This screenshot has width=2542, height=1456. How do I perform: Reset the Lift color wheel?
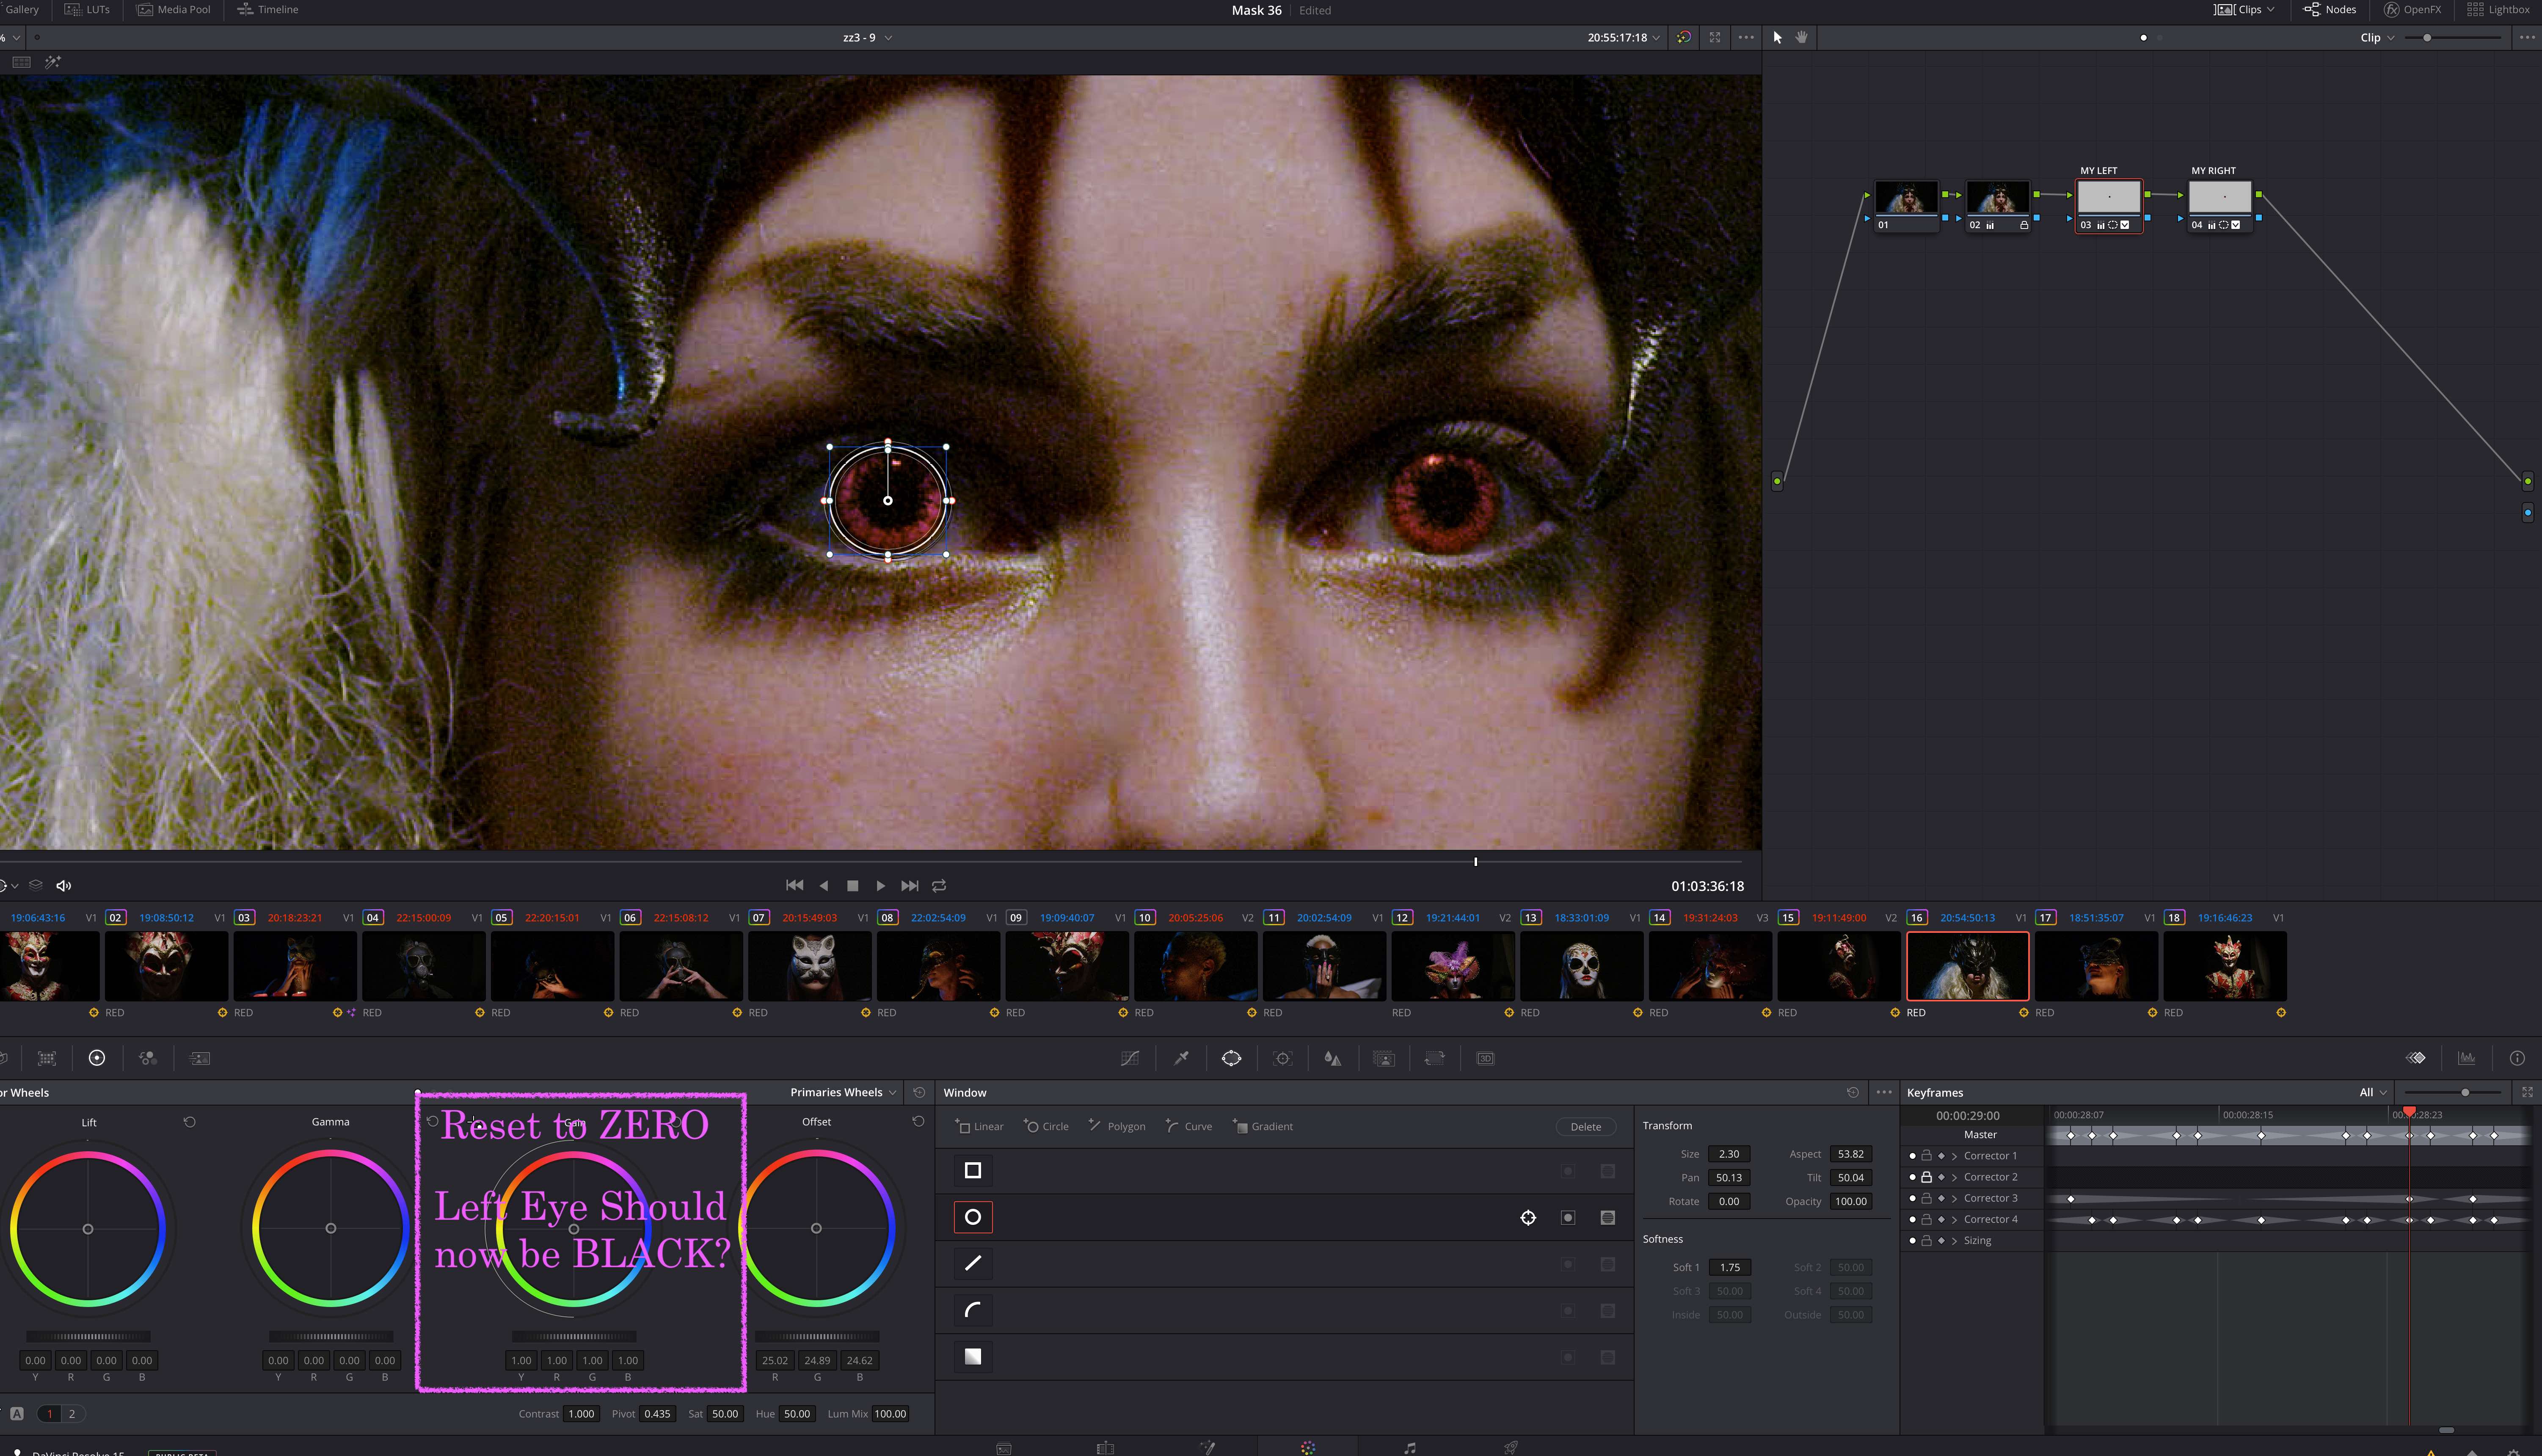pos(189,1122)
